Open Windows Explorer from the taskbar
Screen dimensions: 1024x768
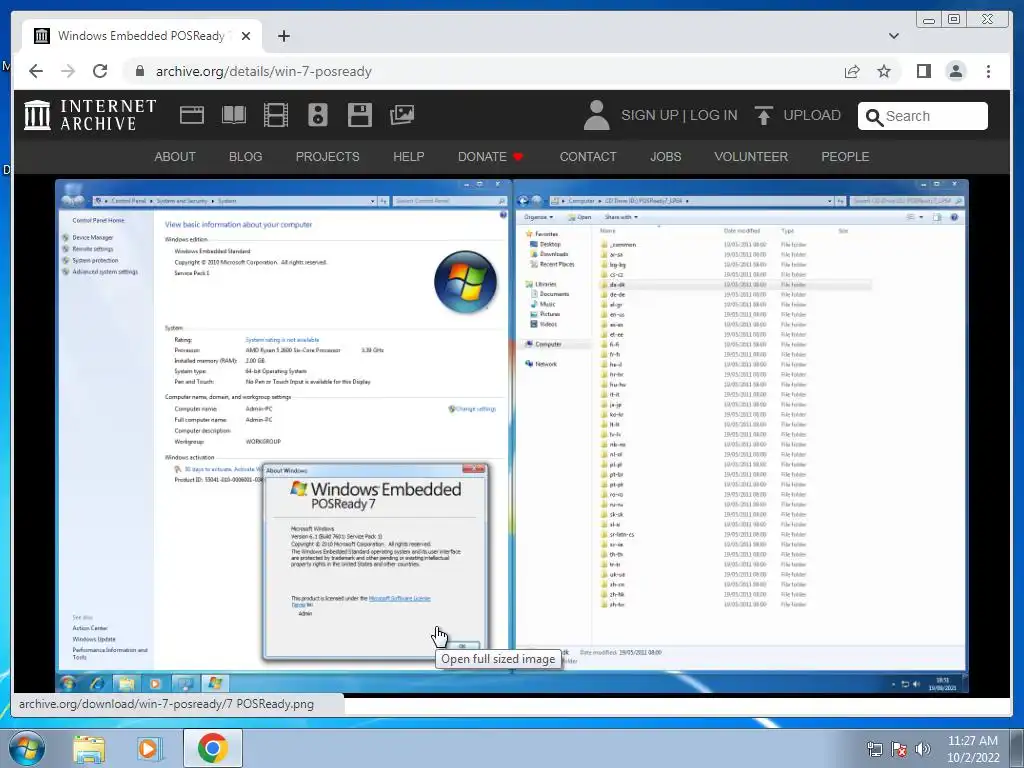pyautogui.click(x=89, y=749)
